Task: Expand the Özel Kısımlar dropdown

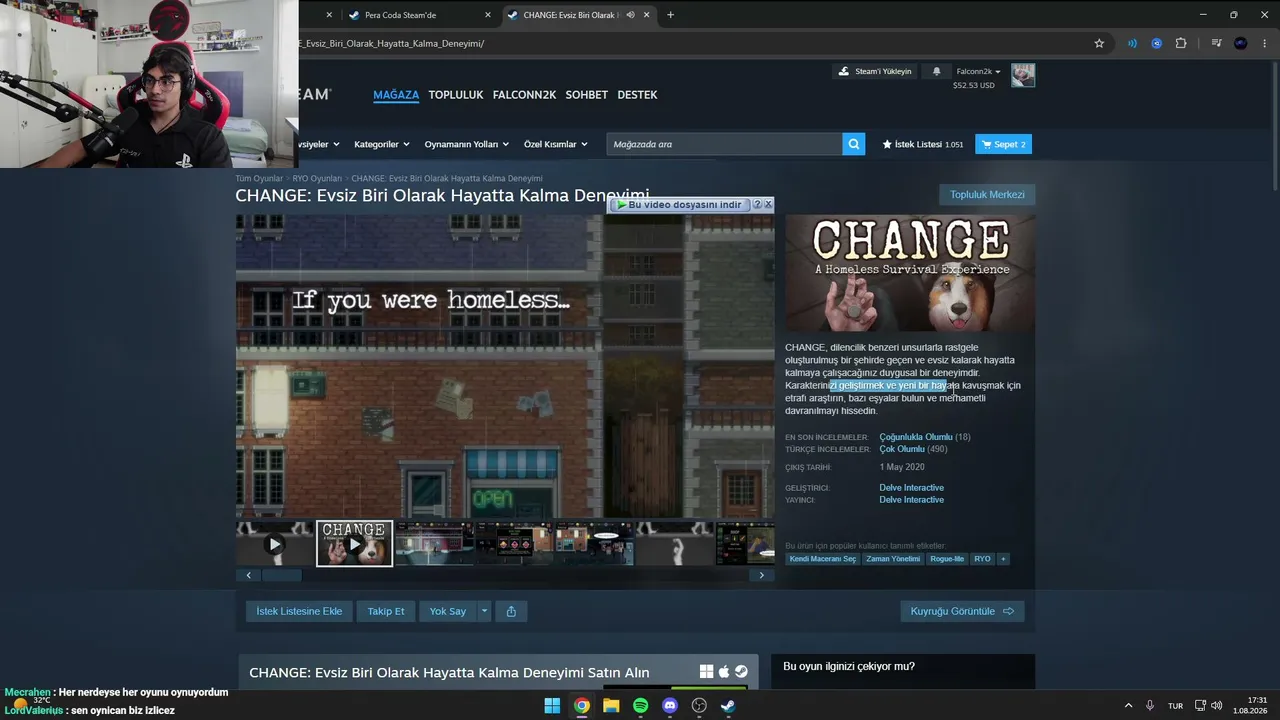Action: coord(555,144)
